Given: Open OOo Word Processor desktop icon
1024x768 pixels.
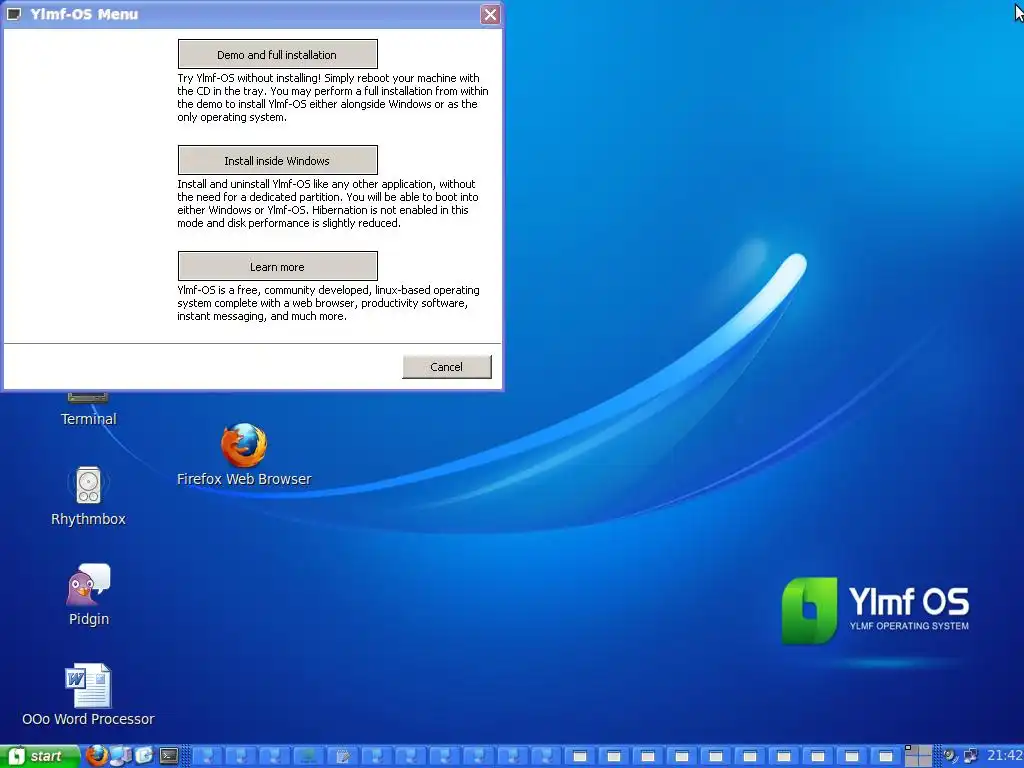Looking at the screenshot, I should point(88,694).
